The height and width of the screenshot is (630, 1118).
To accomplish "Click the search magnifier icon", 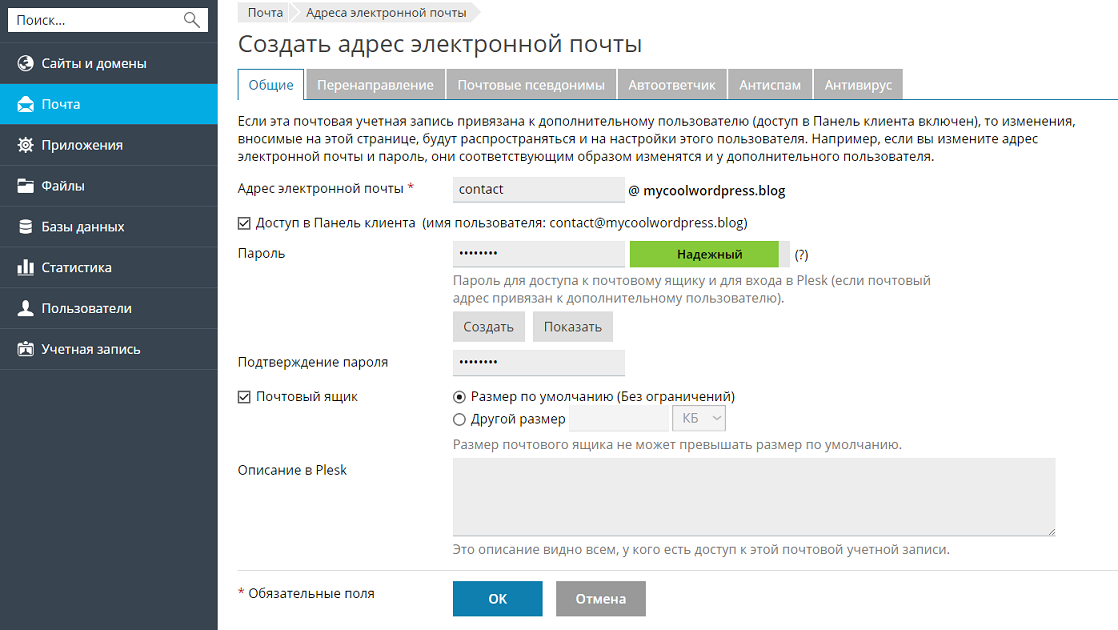I will click(191, 19).
